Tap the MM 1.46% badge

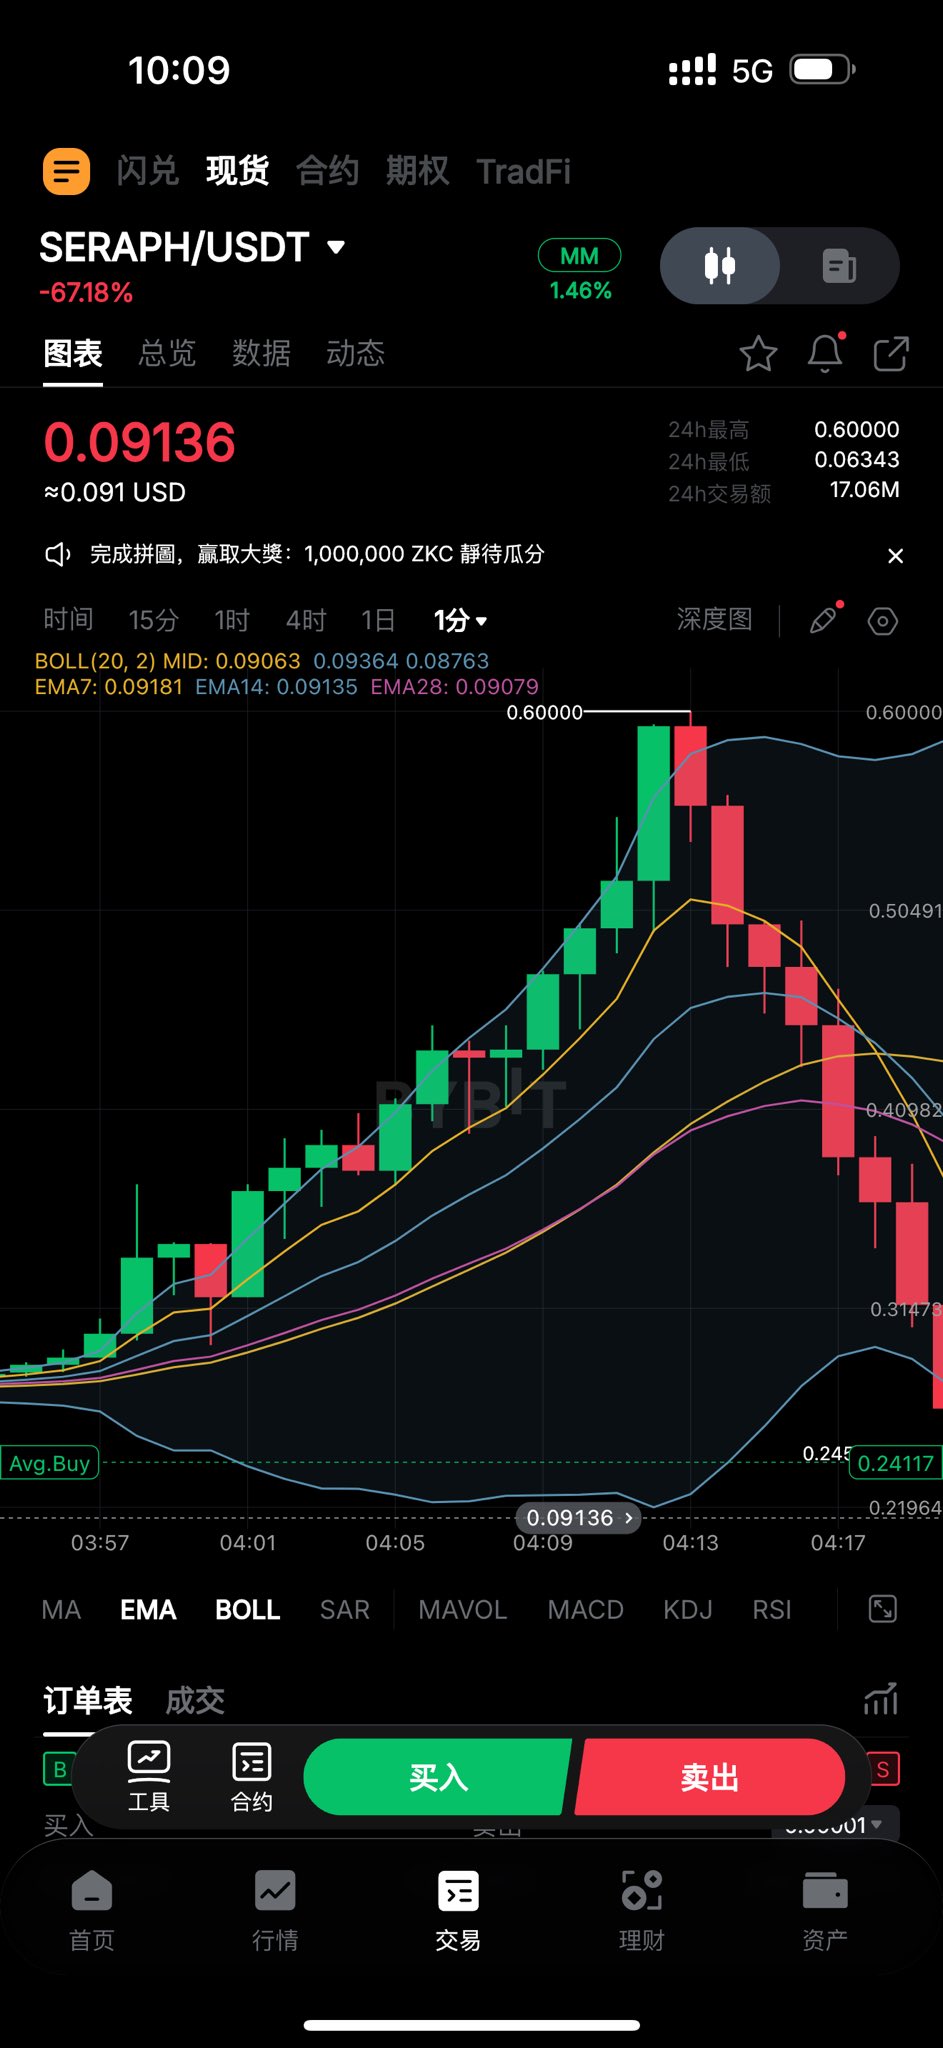[x=580, y=271]
